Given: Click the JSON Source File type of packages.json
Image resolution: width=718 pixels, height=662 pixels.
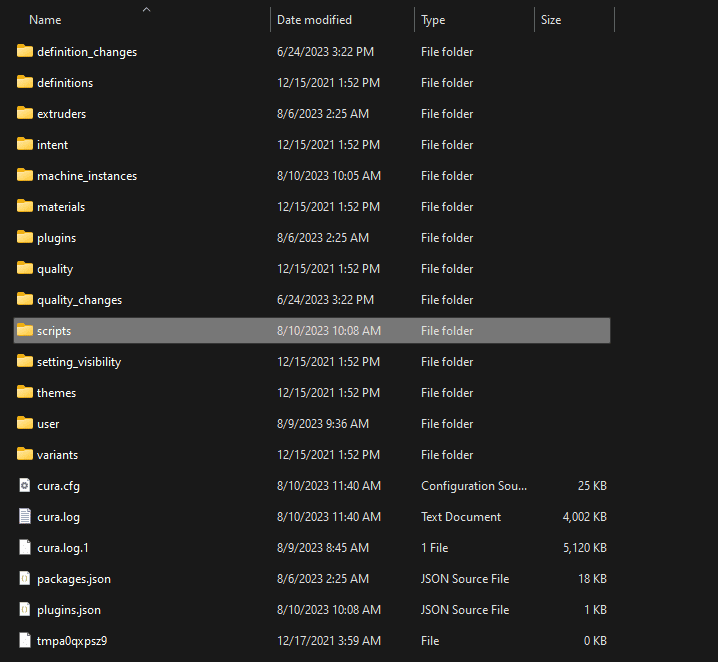Looking at the screenshot, I should coord(465,579).
